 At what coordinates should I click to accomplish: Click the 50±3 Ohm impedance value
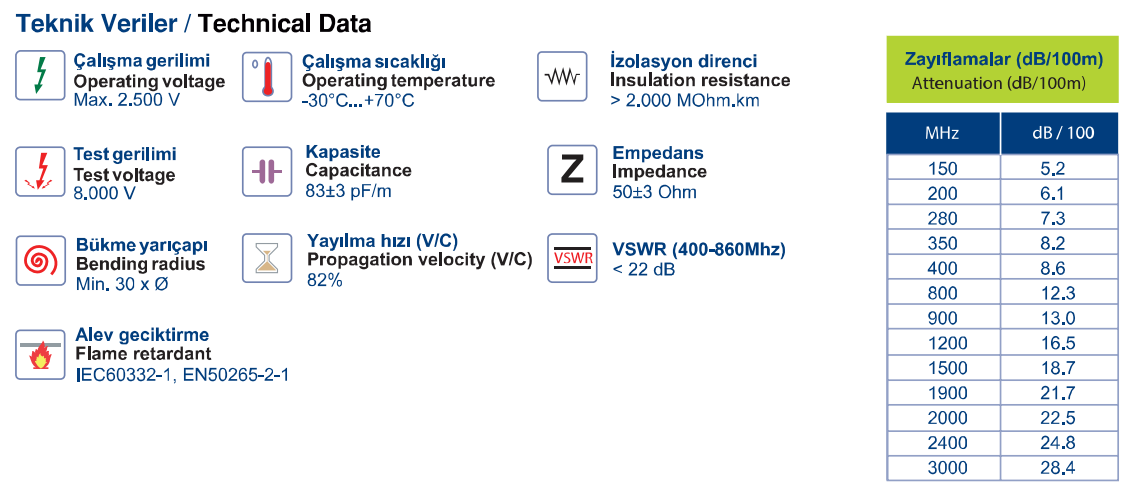click(654, 192)
